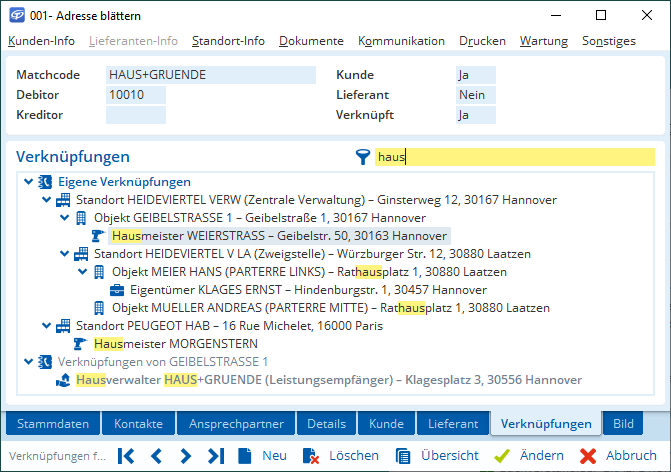Go to previous record arrow
This screenshot has height=472, width=671.
[x=156, y=456]
